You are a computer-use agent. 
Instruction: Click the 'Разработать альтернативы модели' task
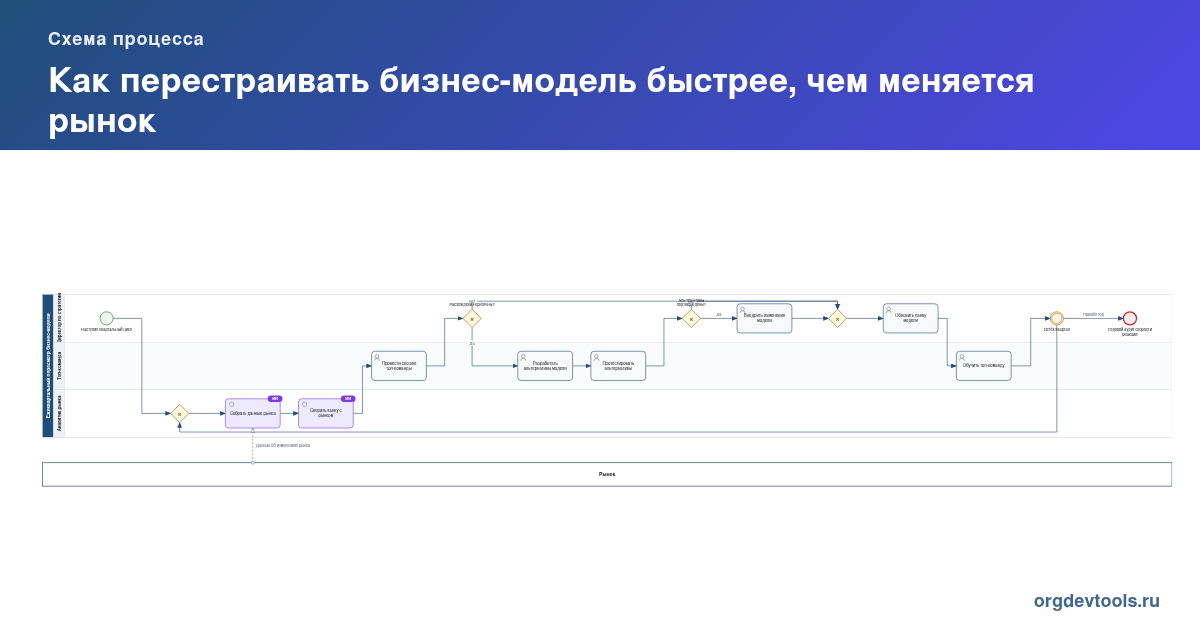click(545, 366)
